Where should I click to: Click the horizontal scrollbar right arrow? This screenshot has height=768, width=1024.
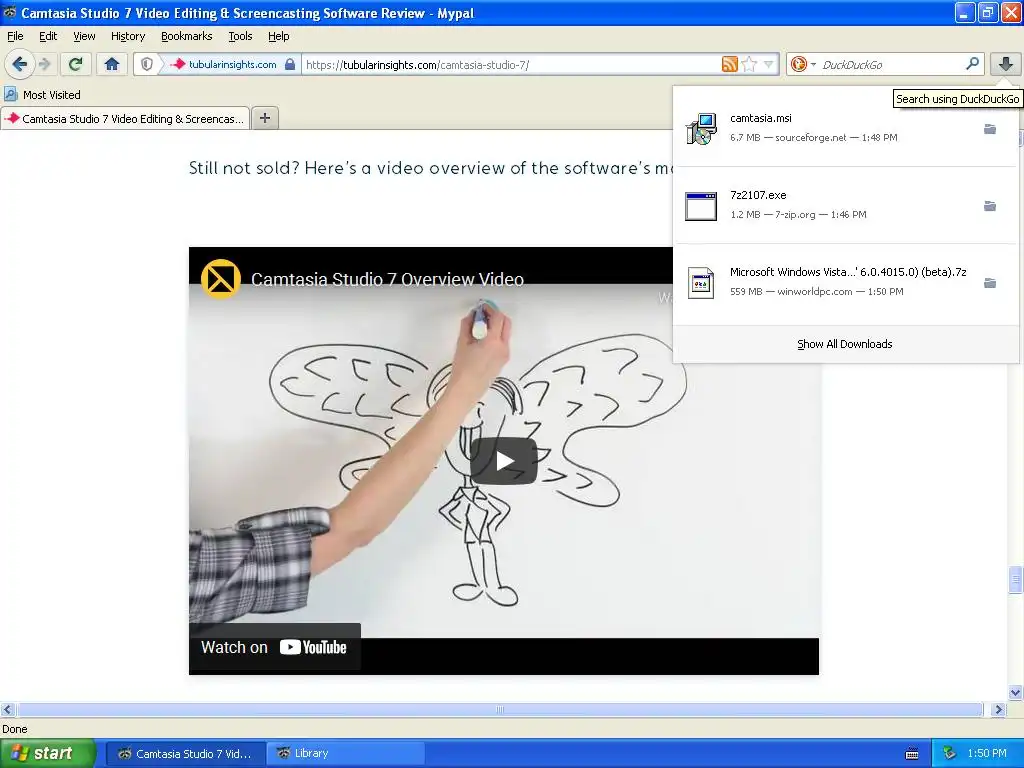point(999,709)
